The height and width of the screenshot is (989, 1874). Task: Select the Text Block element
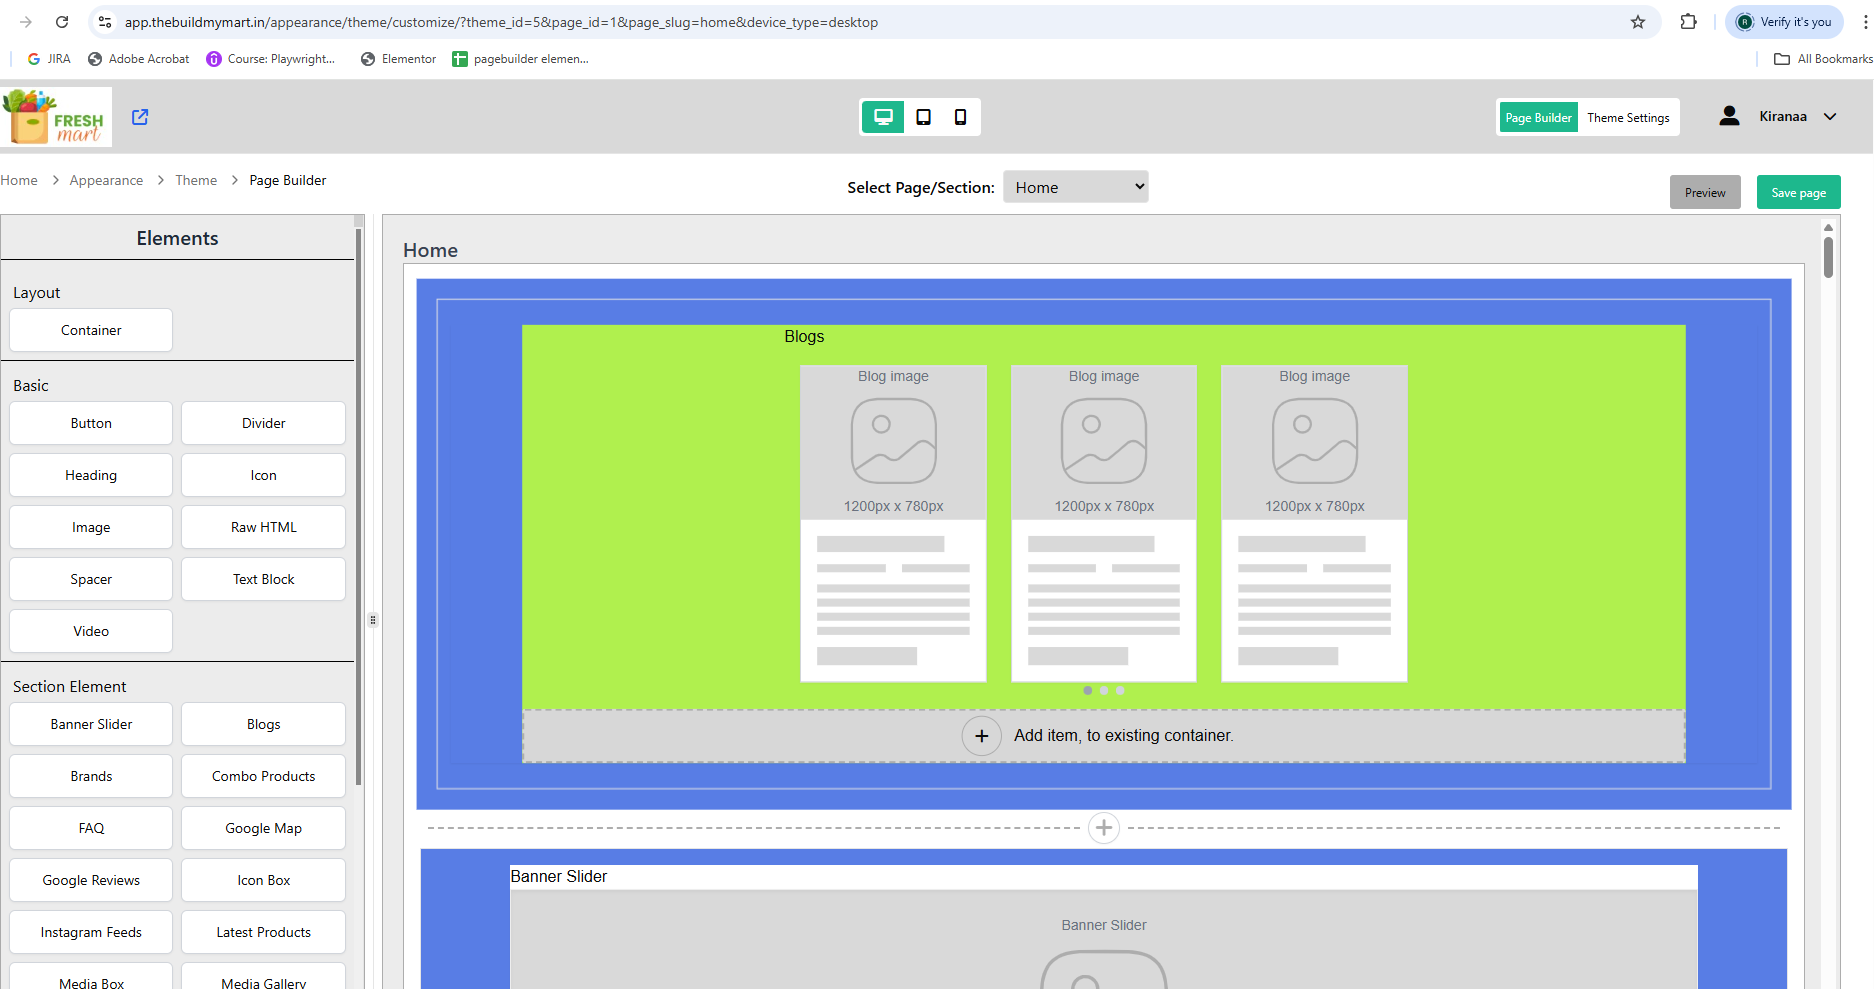pos(264,579)
